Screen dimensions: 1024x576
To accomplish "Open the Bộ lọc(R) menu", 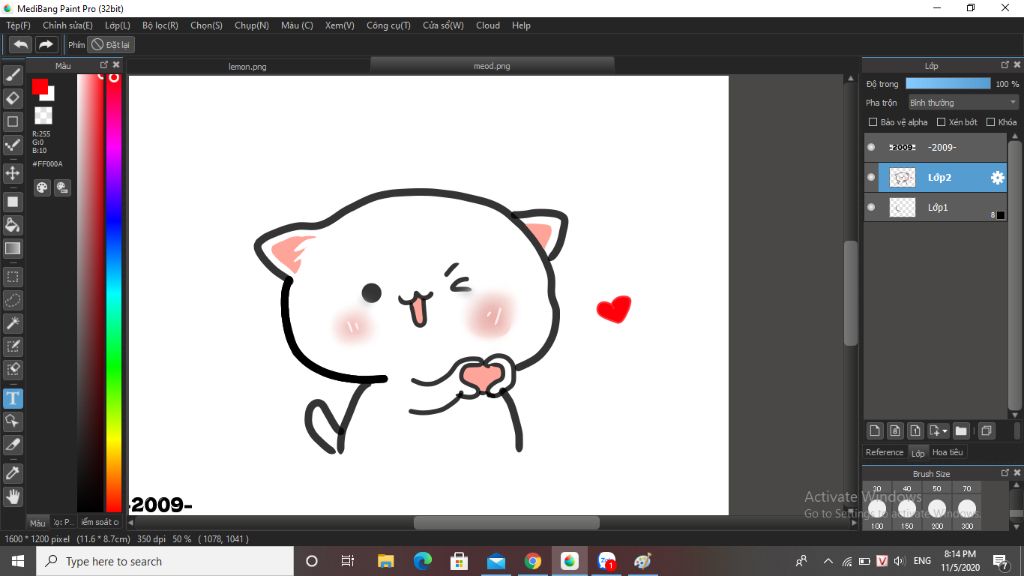I will (x=160, y=25).
